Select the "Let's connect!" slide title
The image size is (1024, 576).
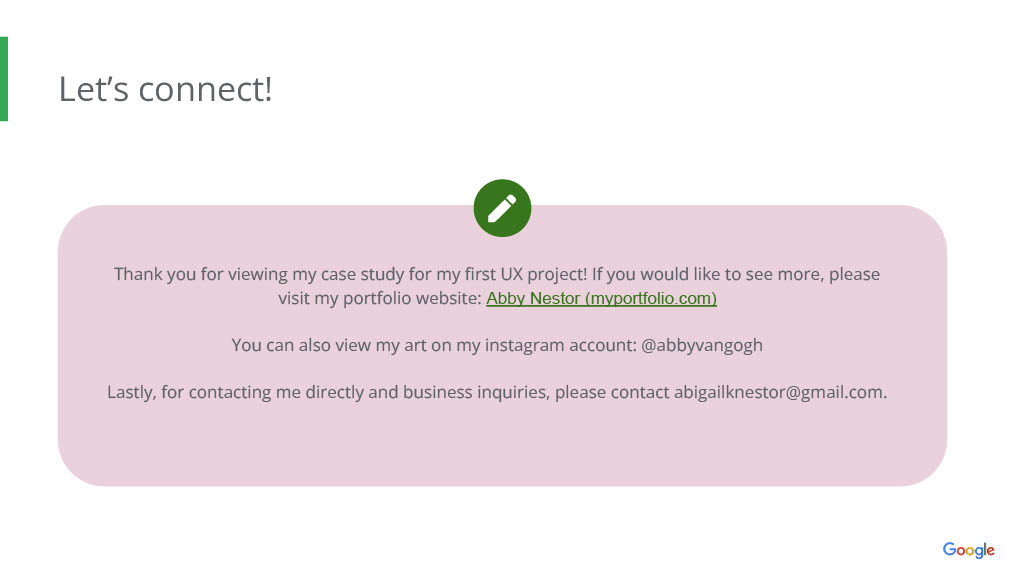point(165,89)
